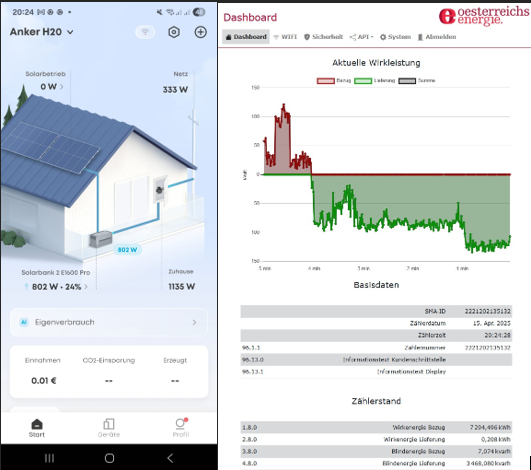Click the Zählerstand section heading
Image resolution: width=531 pixels, height=470 pixels.
(376, 401)
